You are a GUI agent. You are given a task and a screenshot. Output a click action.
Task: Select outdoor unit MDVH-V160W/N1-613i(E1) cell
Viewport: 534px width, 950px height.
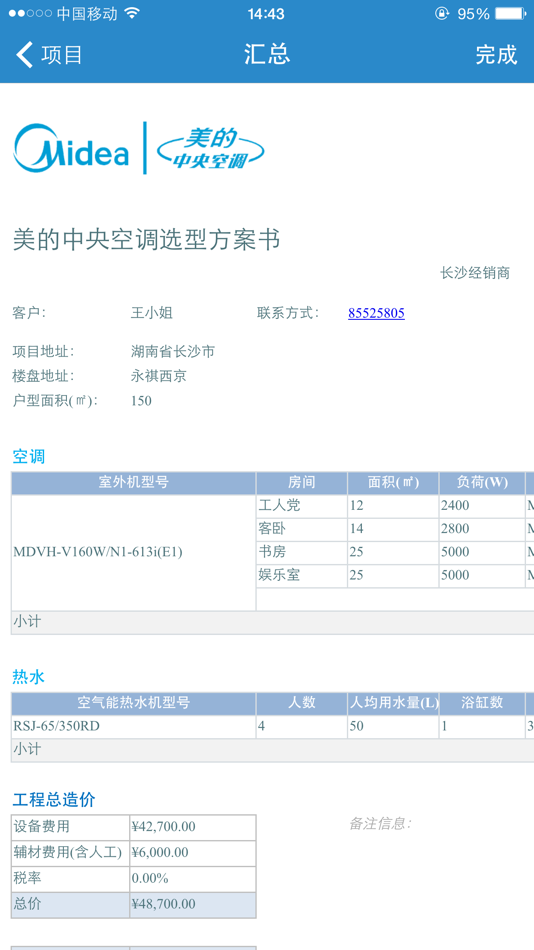(133, 553)
